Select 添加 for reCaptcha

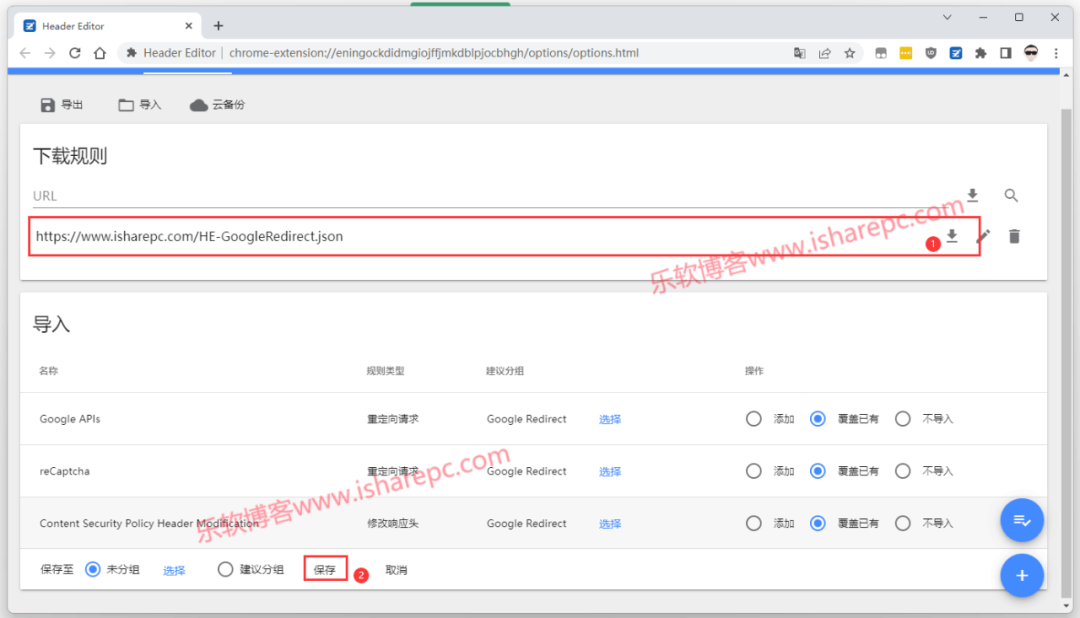(x=754, y=471)
